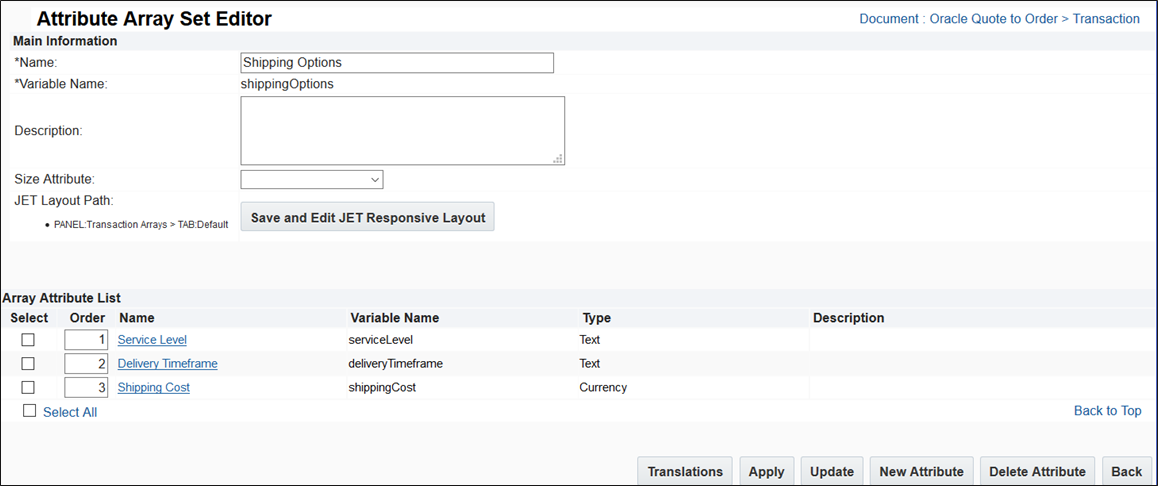Click the Delete Attribute button
This screenshot has height=486, width=1158.
[1037, 471]
